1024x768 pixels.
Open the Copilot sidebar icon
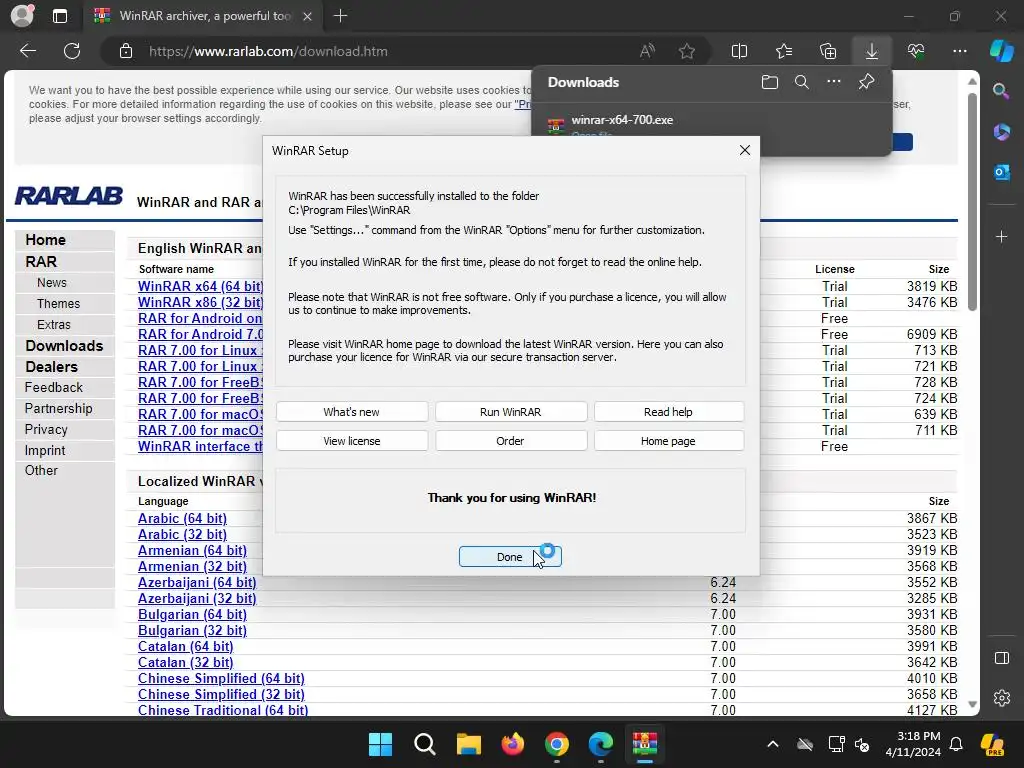[1002, 51]
